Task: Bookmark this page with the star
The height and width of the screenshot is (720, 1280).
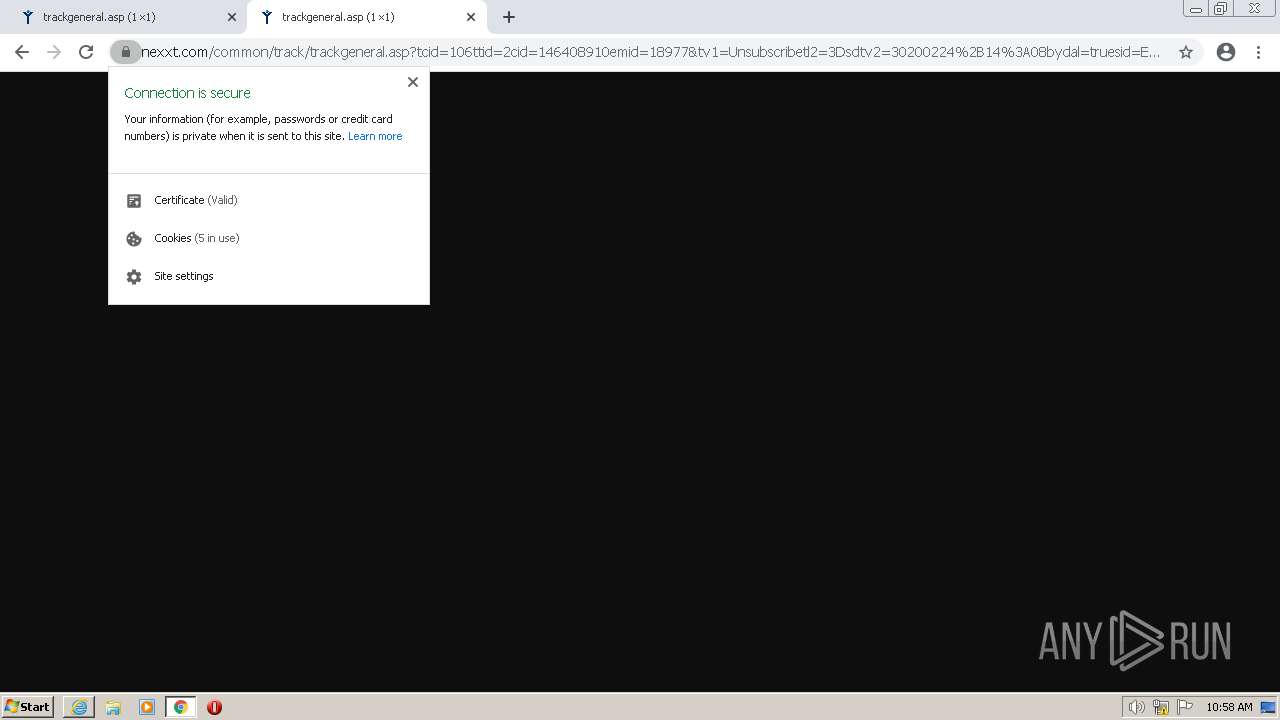Action: tap(1186, 52)
